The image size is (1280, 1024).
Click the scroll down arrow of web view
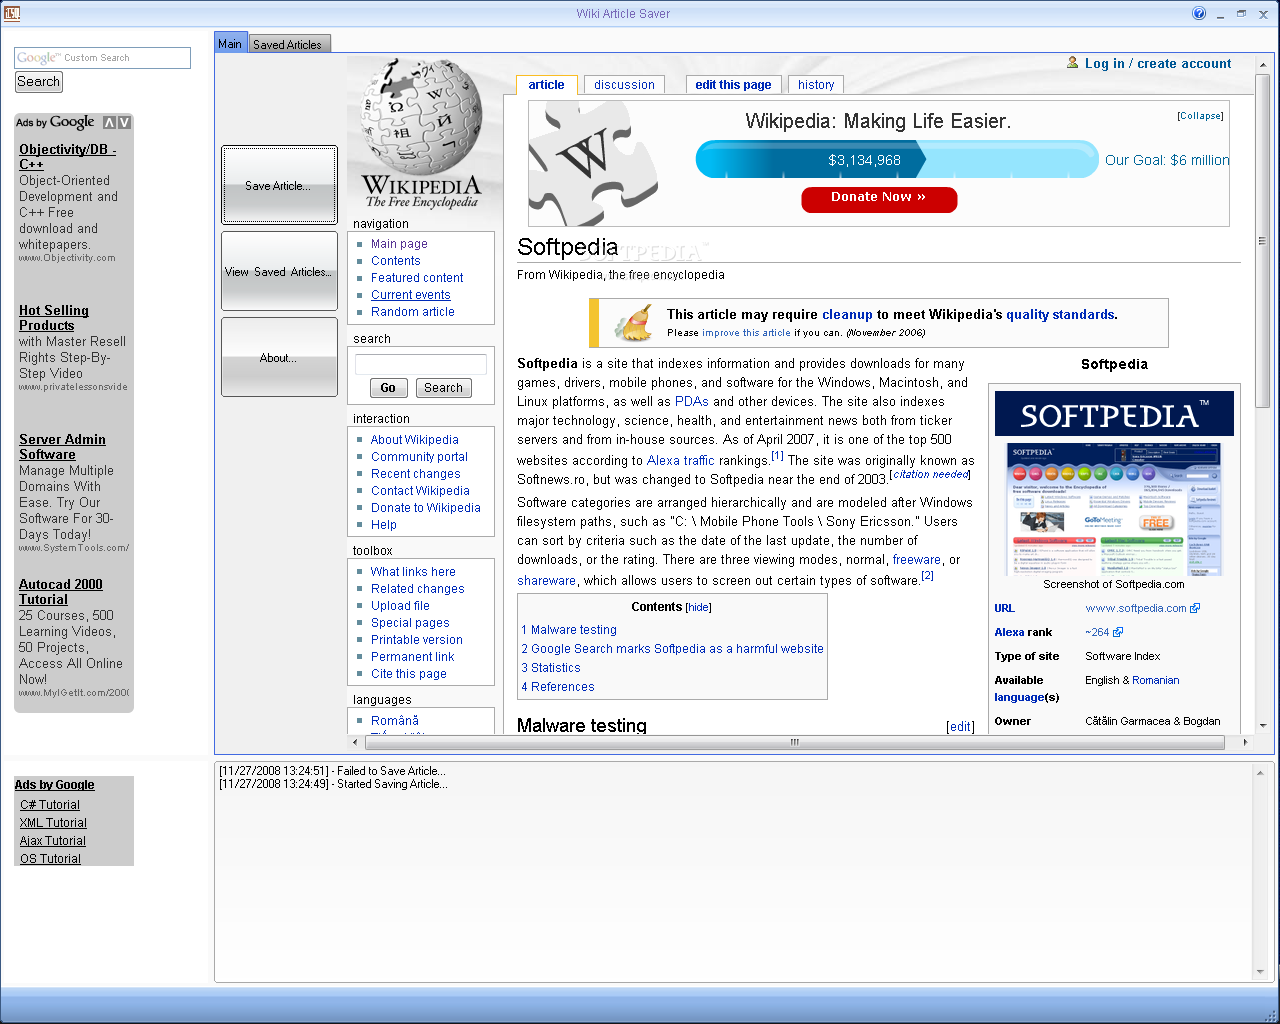1263,726
